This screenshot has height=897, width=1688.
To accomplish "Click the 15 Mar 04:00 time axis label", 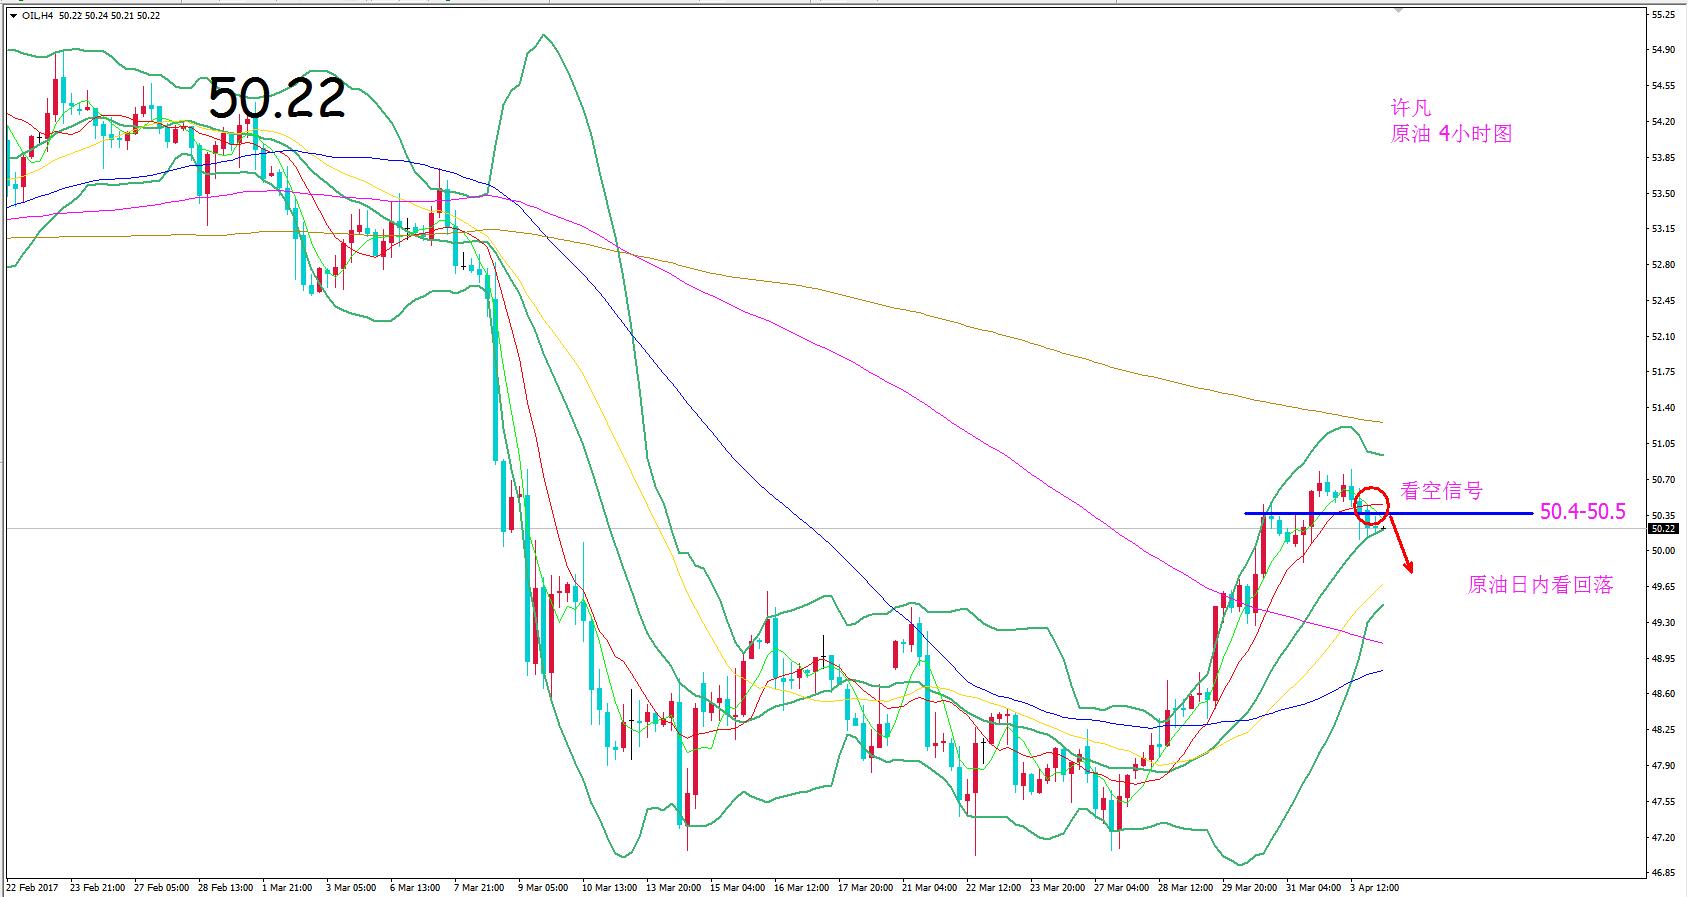I will tap(737, 888).
